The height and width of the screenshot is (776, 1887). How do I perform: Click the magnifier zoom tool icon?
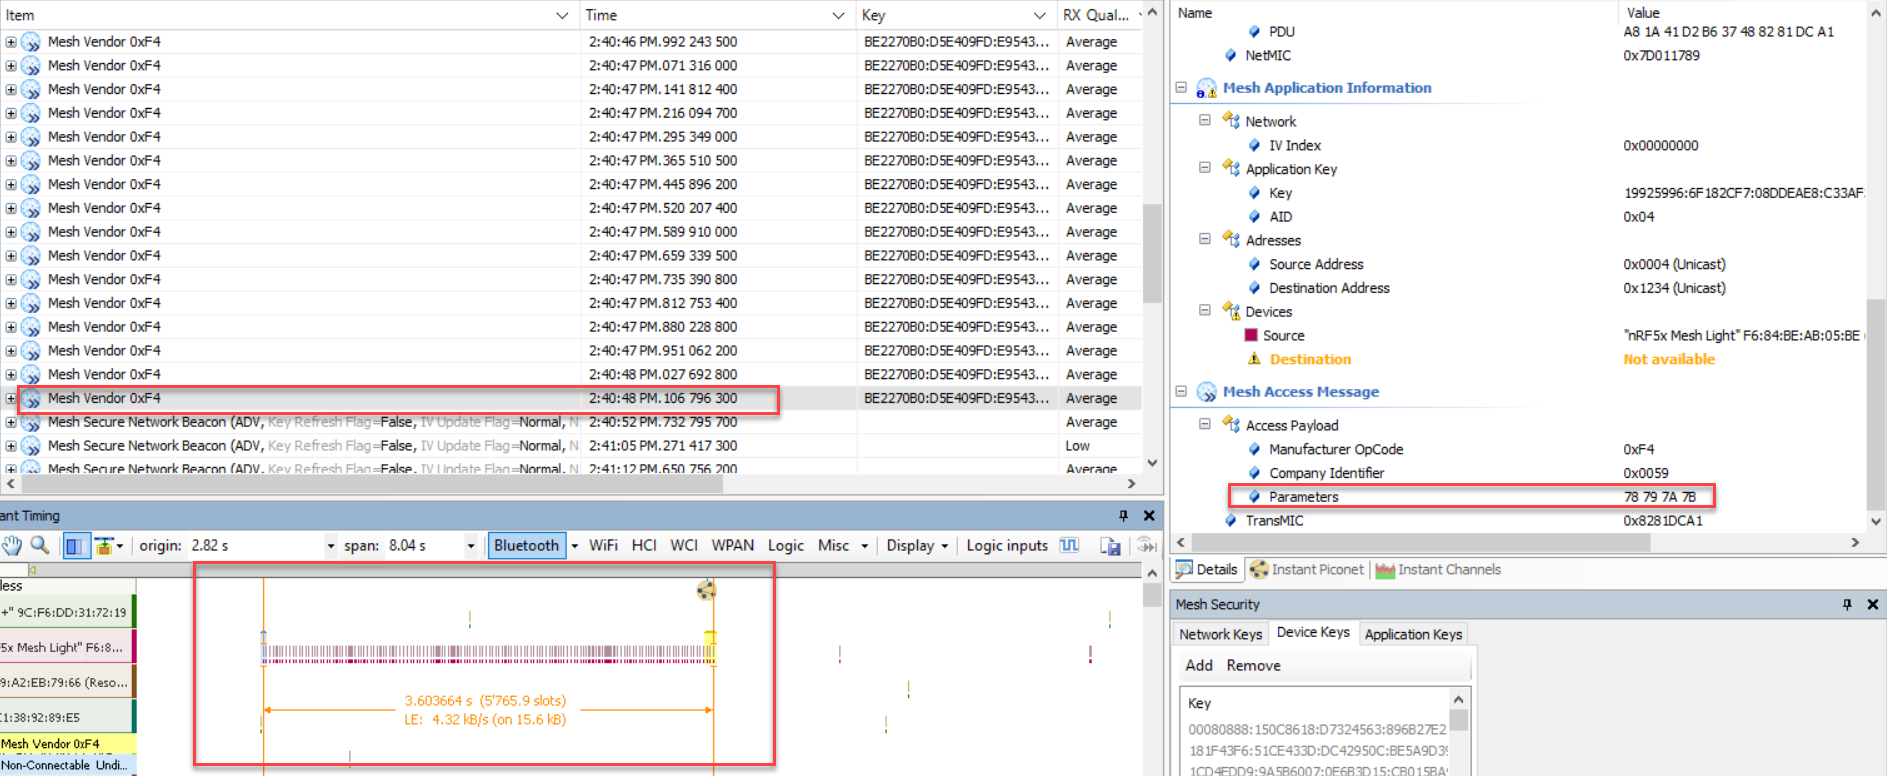coord(40,545)
